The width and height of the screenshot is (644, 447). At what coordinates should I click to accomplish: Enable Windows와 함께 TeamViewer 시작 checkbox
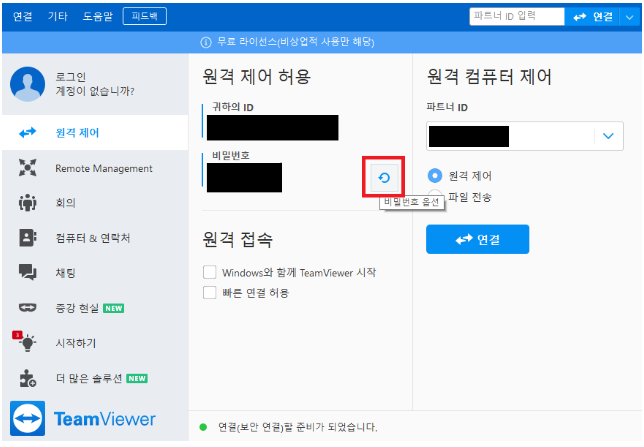click(209, 272)
